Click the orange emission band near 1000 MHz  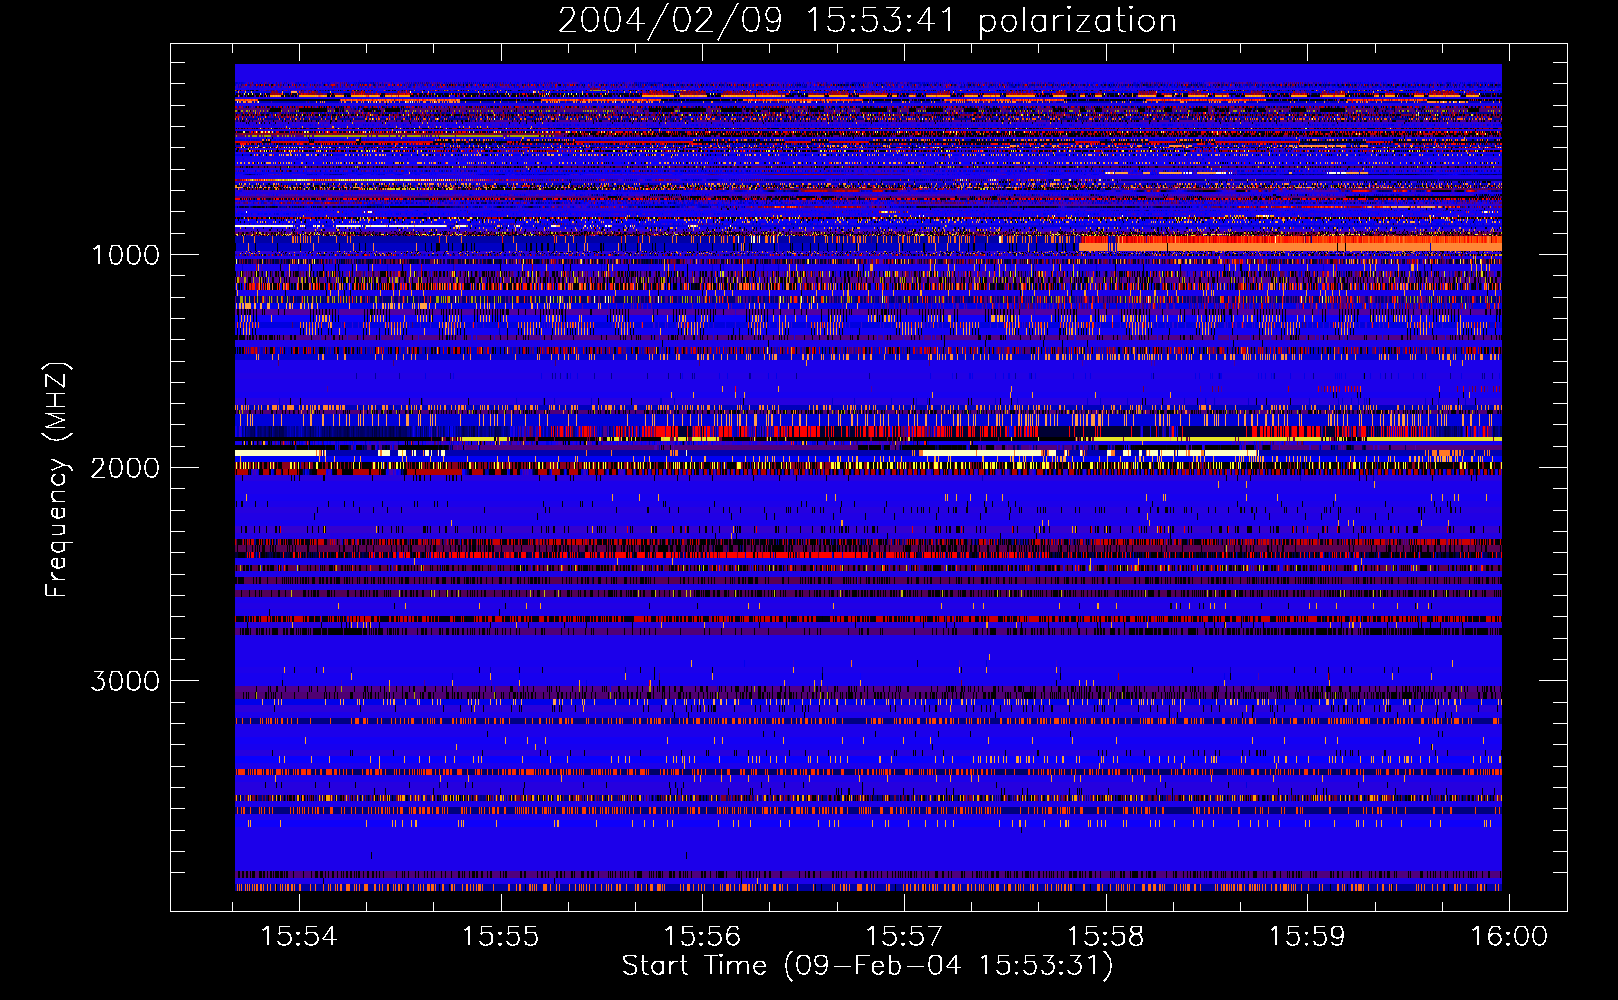pos(1290,243)
